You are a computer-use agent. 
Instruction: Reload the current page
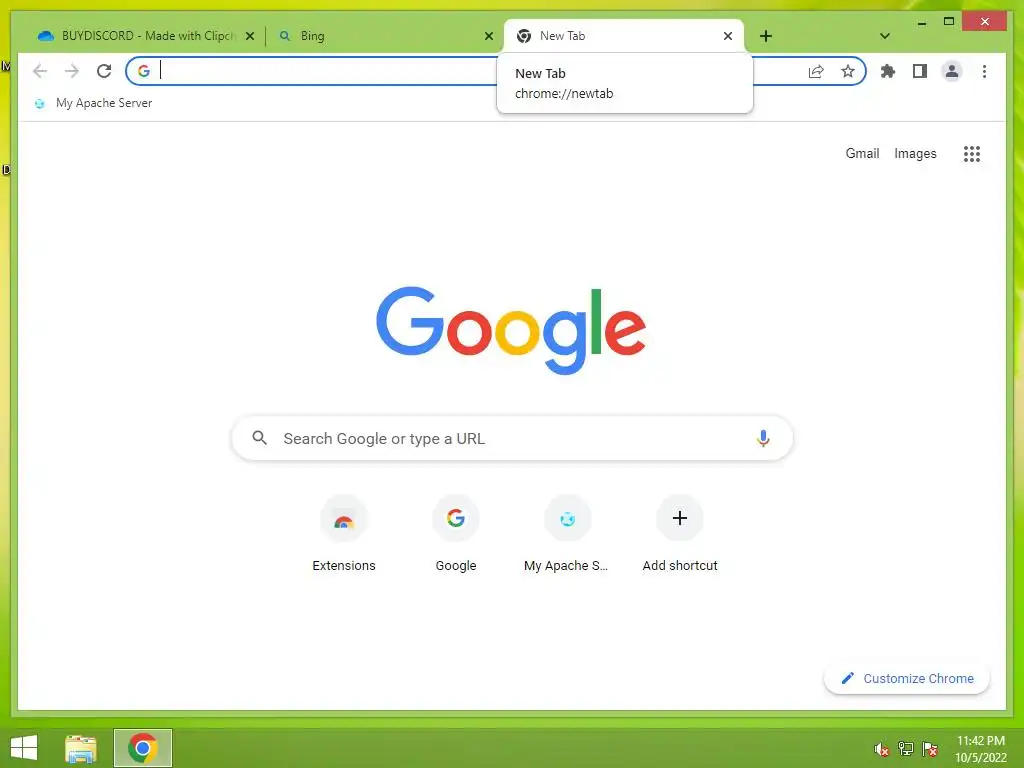[104, 71]
